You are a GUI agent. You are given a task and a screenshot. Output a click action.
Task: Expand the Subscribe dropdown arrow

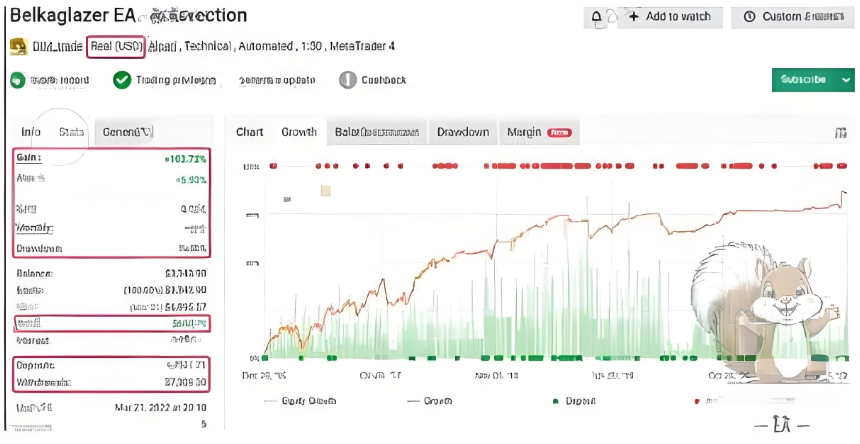846,80
